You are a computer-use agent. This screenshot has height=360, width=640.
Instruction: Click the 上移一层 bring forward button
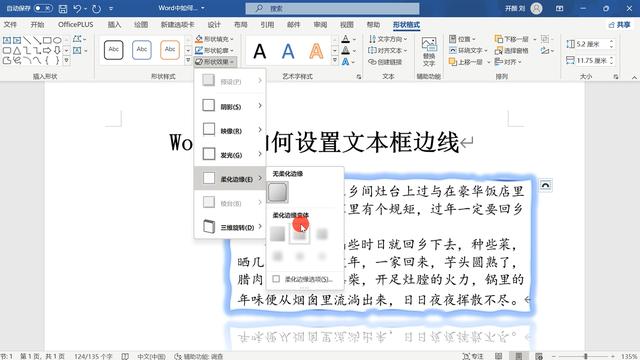tap(466, 62)
